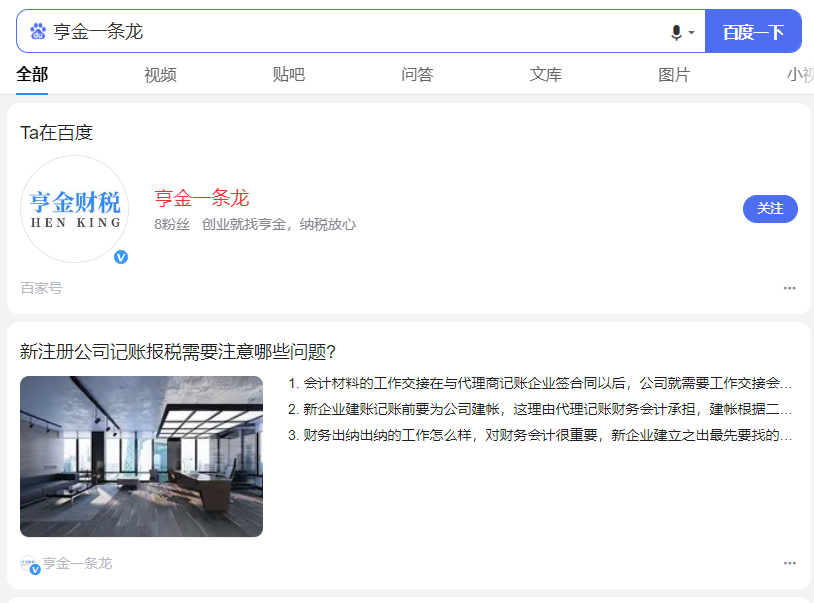Screen dimensions: 814x603
Task: Click slogan text 创业就找亨金，纳税放心
Action: click(x=279, y=225)
